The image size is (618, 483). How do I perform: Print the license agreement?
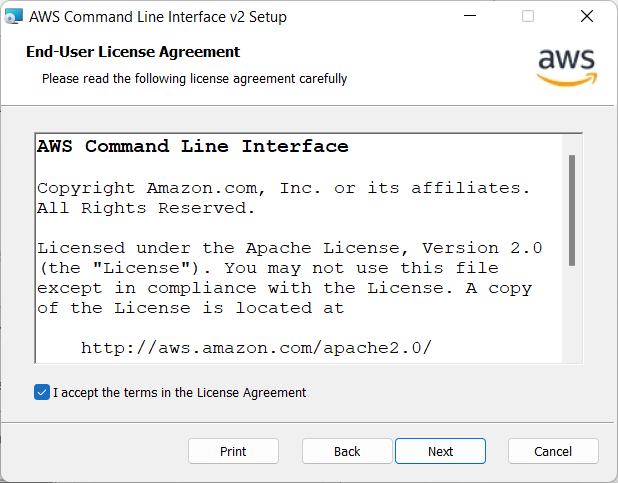[x=233, y=451]
